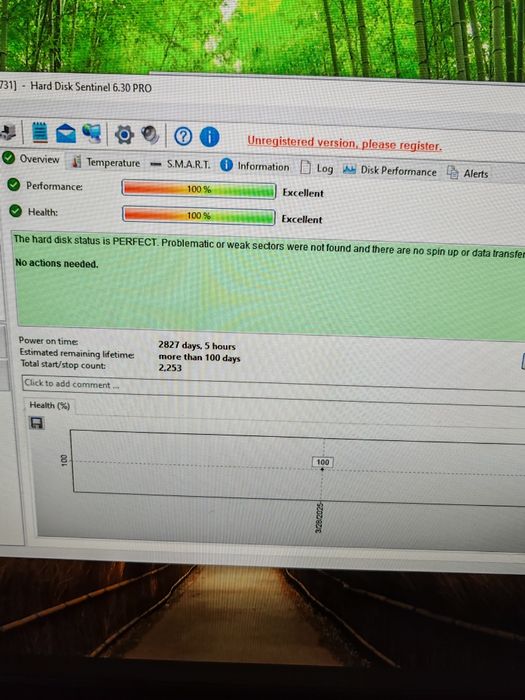
Task: Click the speaker sound toolbar icon
Action: coord(150,135)
